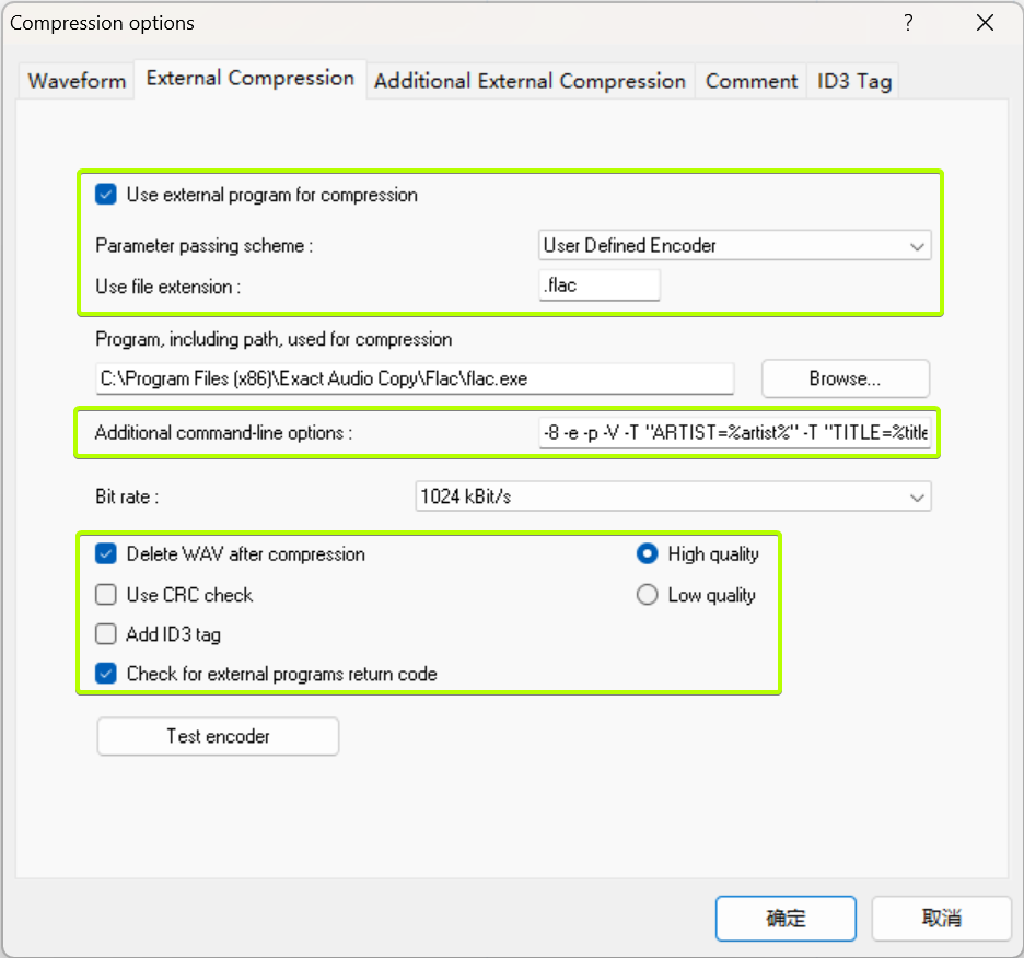This screenshot has height=958, width=1024.
Task: Open the ID3 Tag tab
Action: point(853,81)
